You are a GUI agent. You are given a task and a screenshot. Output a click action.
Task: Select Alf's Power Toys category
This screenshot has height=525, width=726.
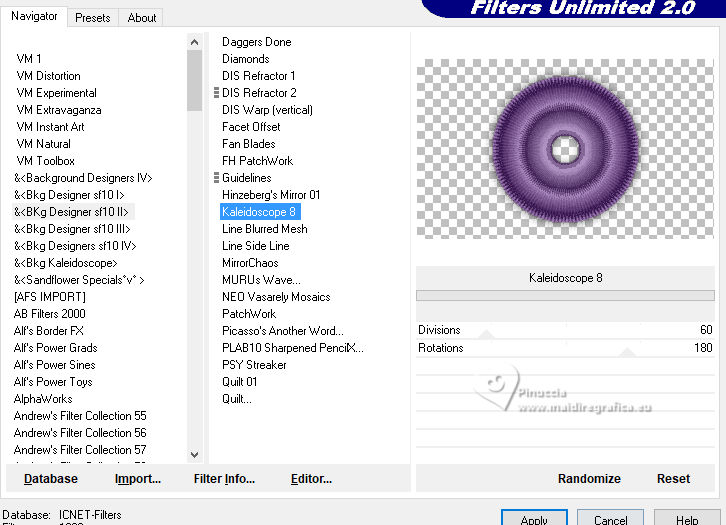click(x=53, y=382)
